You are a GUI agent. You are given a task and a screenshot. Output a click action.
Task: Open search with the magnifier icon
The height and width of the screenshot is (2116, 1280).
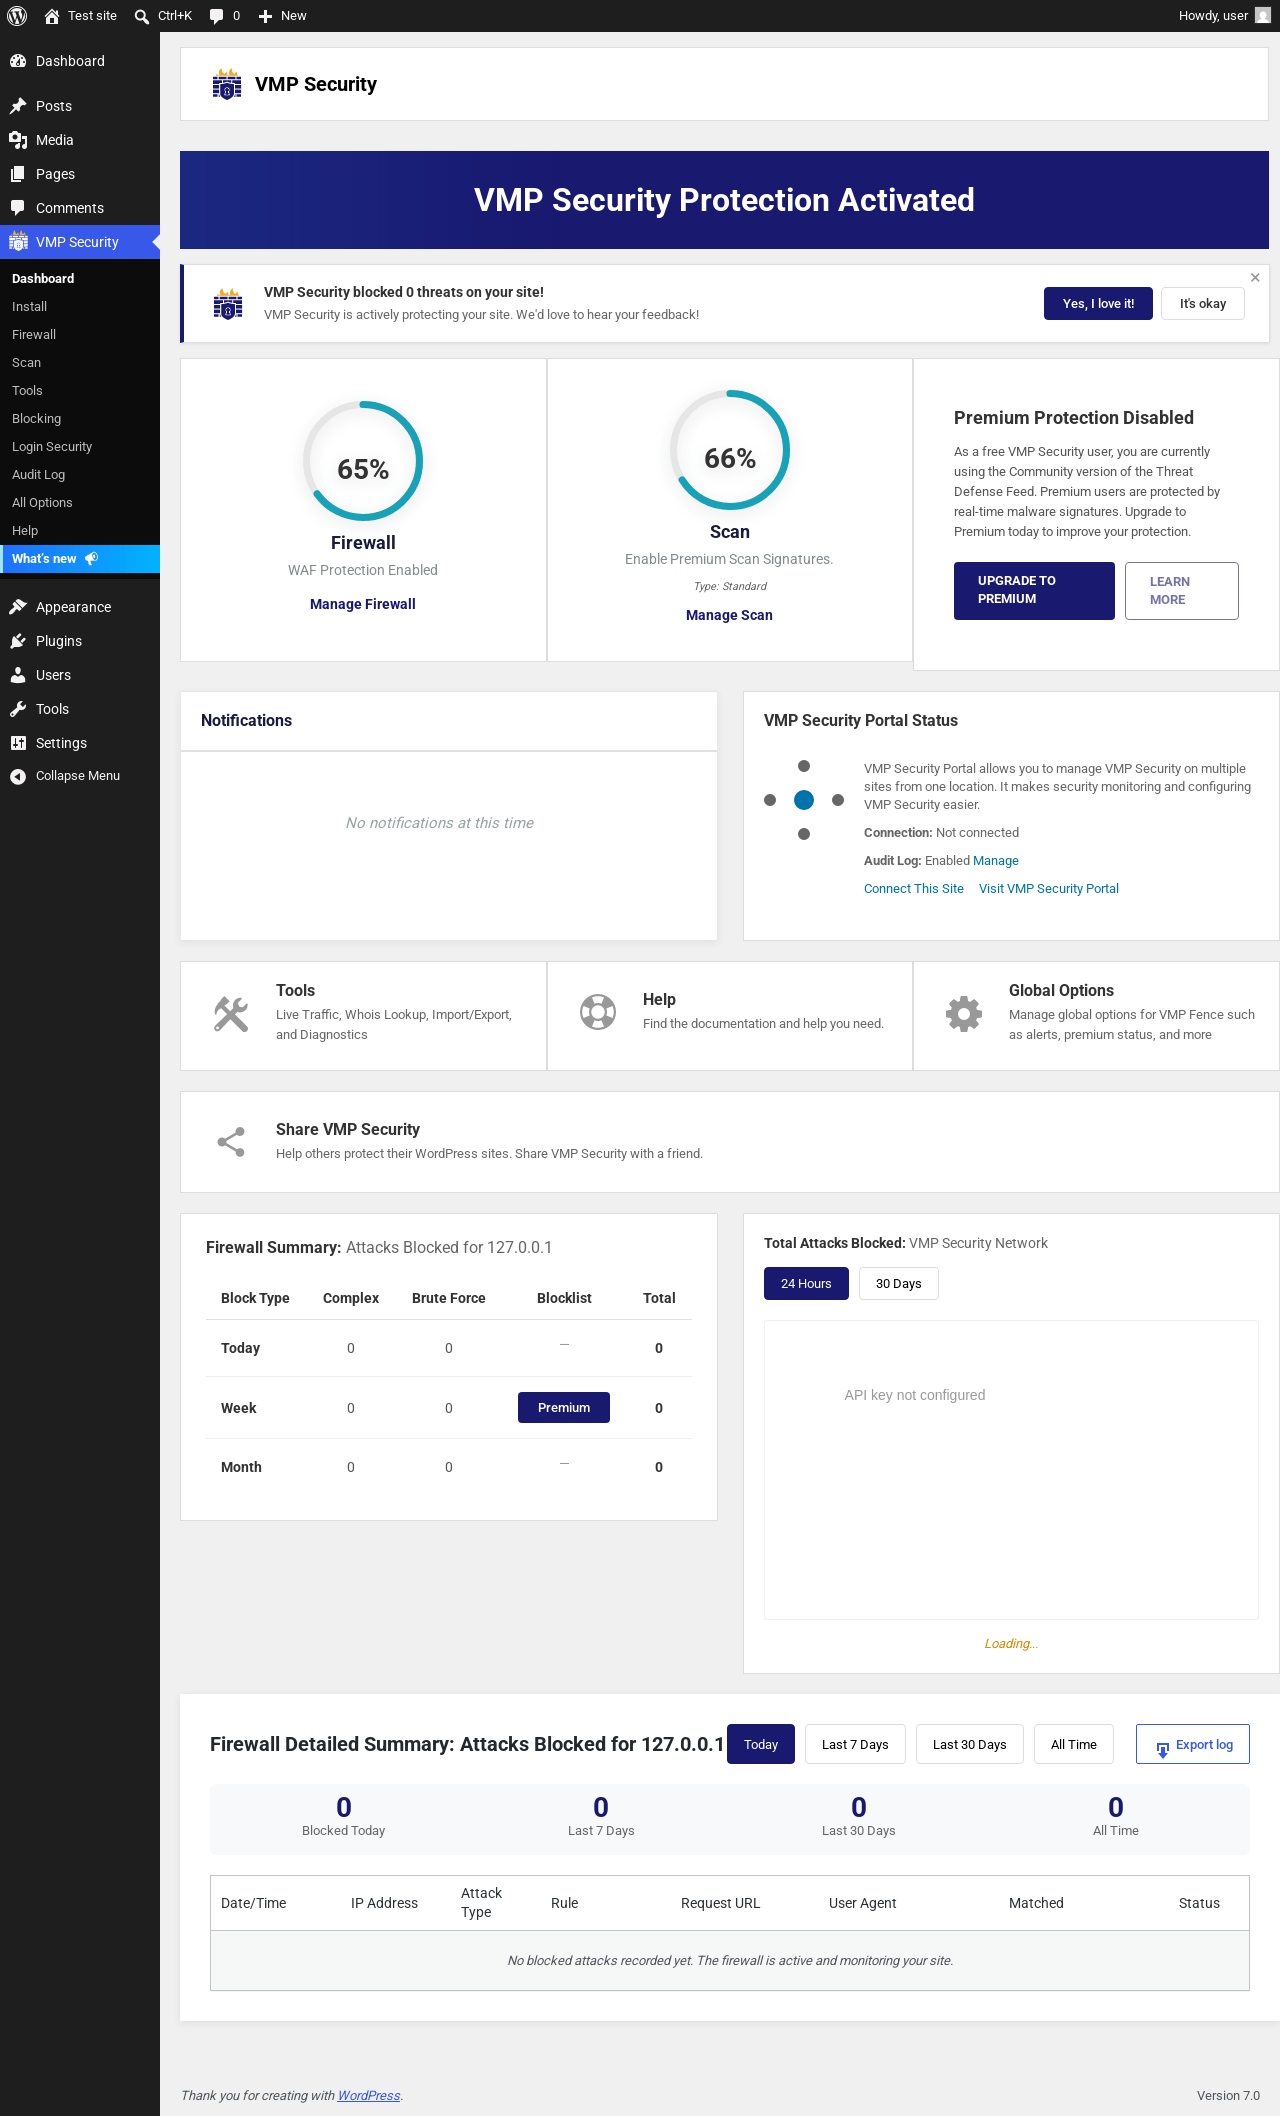[142, 16]
